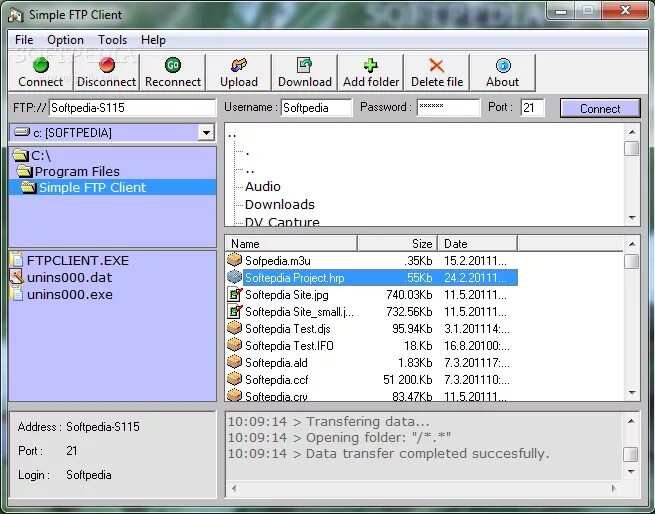Click the Softepdia Site_small image icon

[234, 312]
